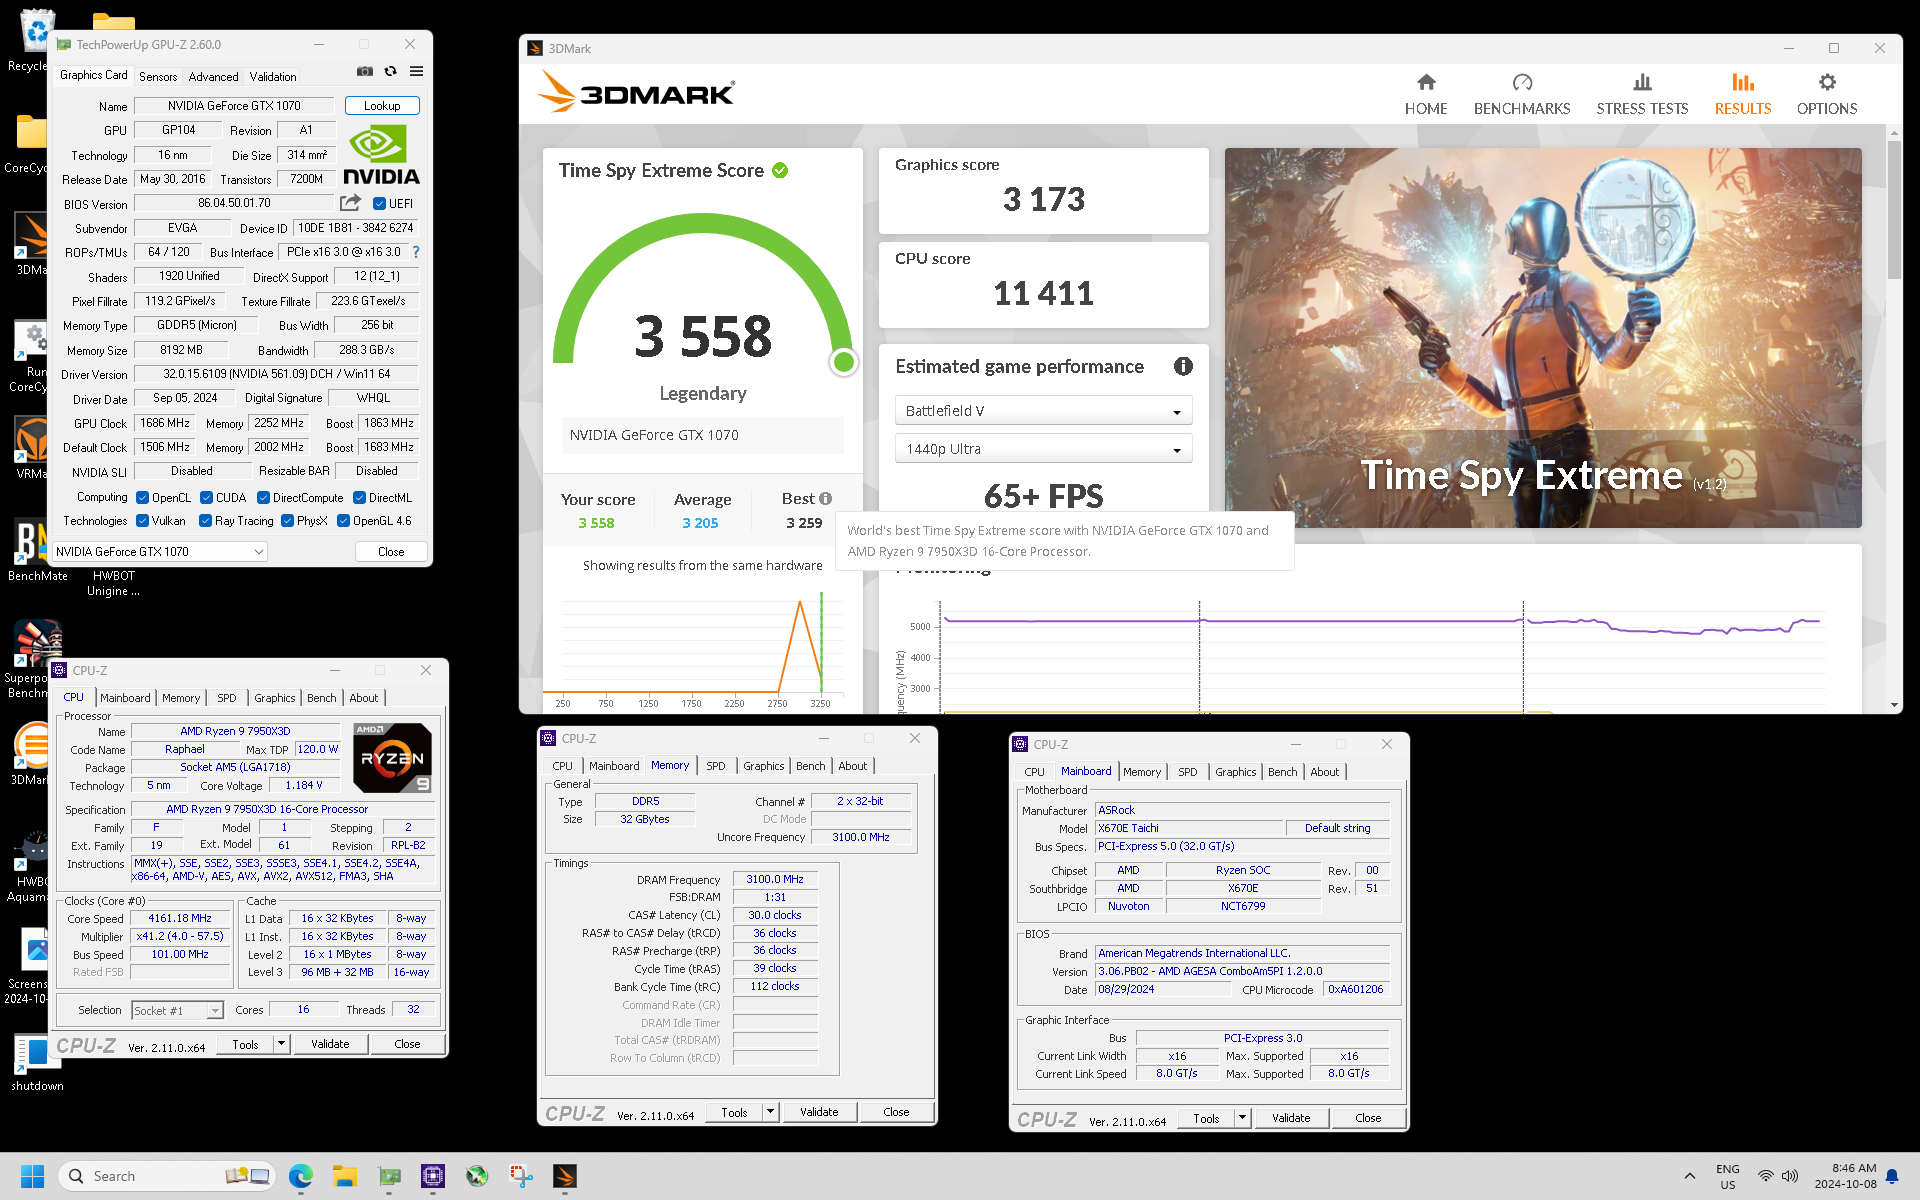
Task: Click Snipping Tool taskbar icon
Action: 521,1176
